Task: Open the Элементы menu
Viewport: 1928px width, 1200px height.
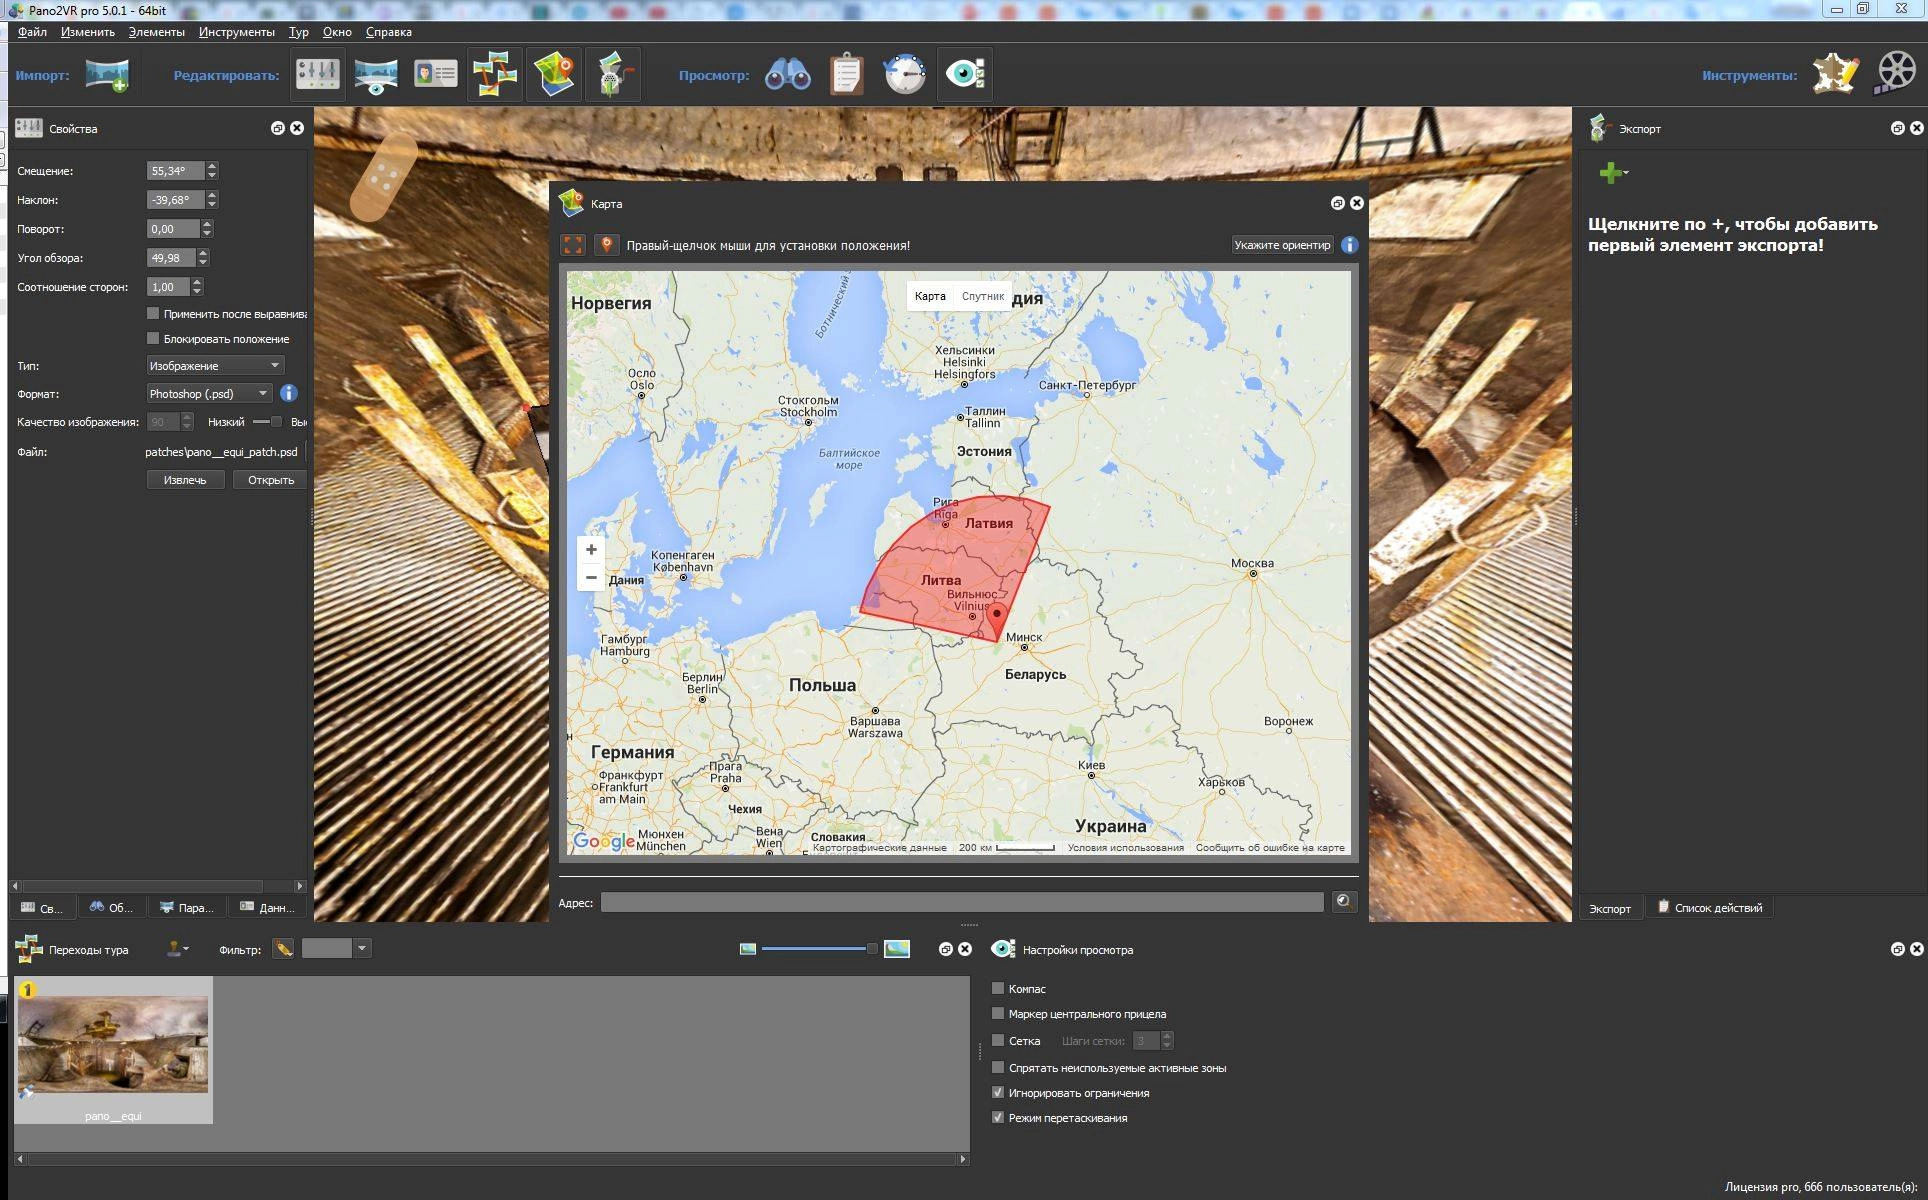Action: point(157,32)
